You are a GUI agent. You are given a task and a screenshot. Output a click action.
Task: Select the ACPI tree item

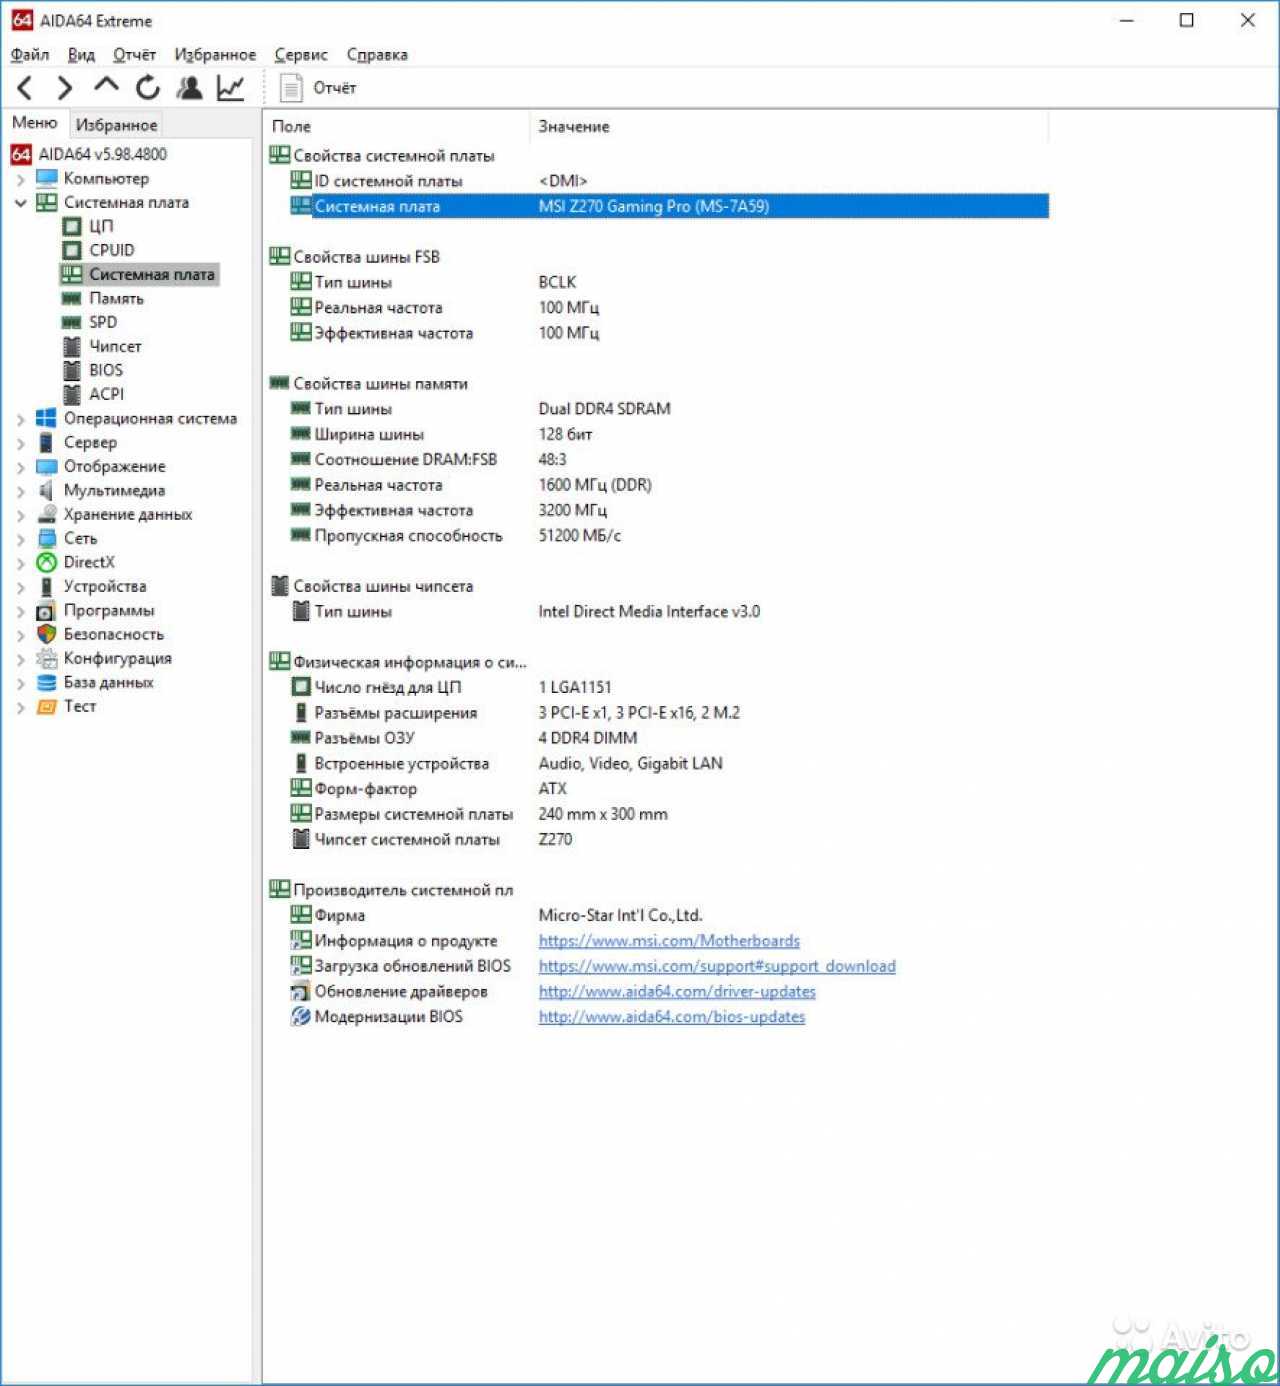[106, 394]
